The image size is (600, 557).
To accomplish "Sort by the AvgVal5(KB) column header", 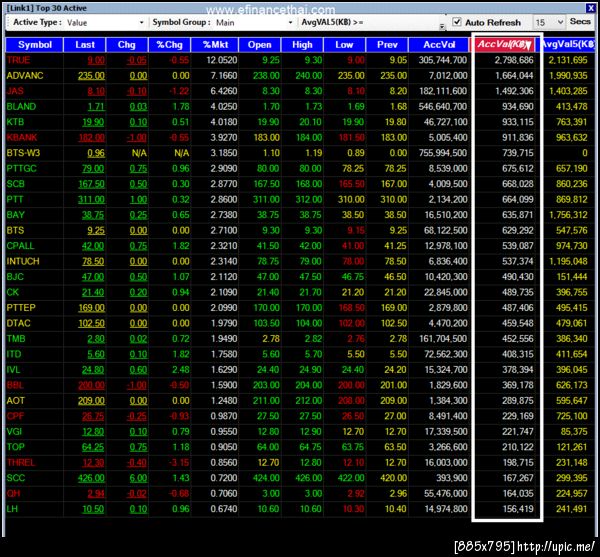I will [x=567, y=45].
